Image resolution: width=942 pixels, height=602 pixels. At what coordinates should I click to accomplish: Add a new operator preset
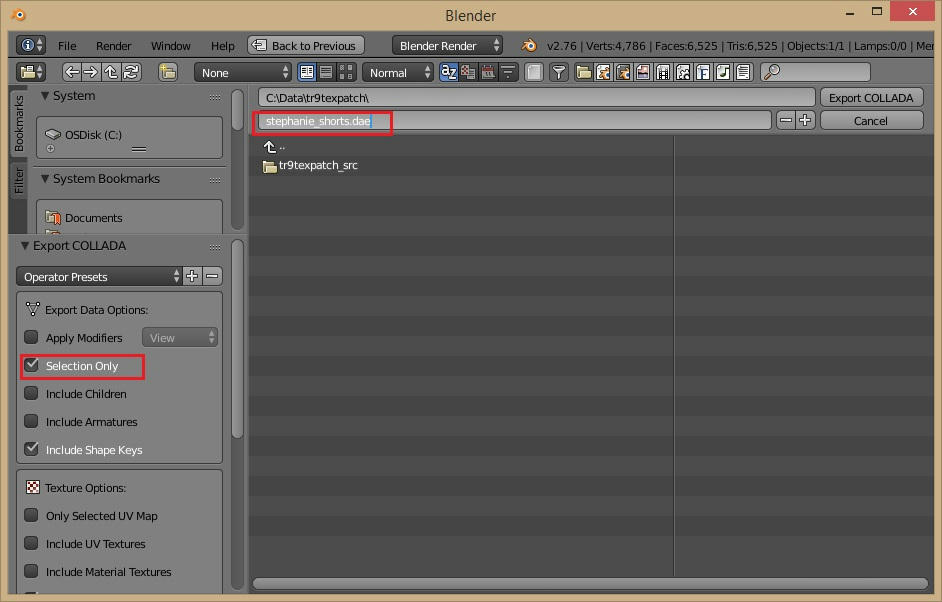click(x=192, y=276)
